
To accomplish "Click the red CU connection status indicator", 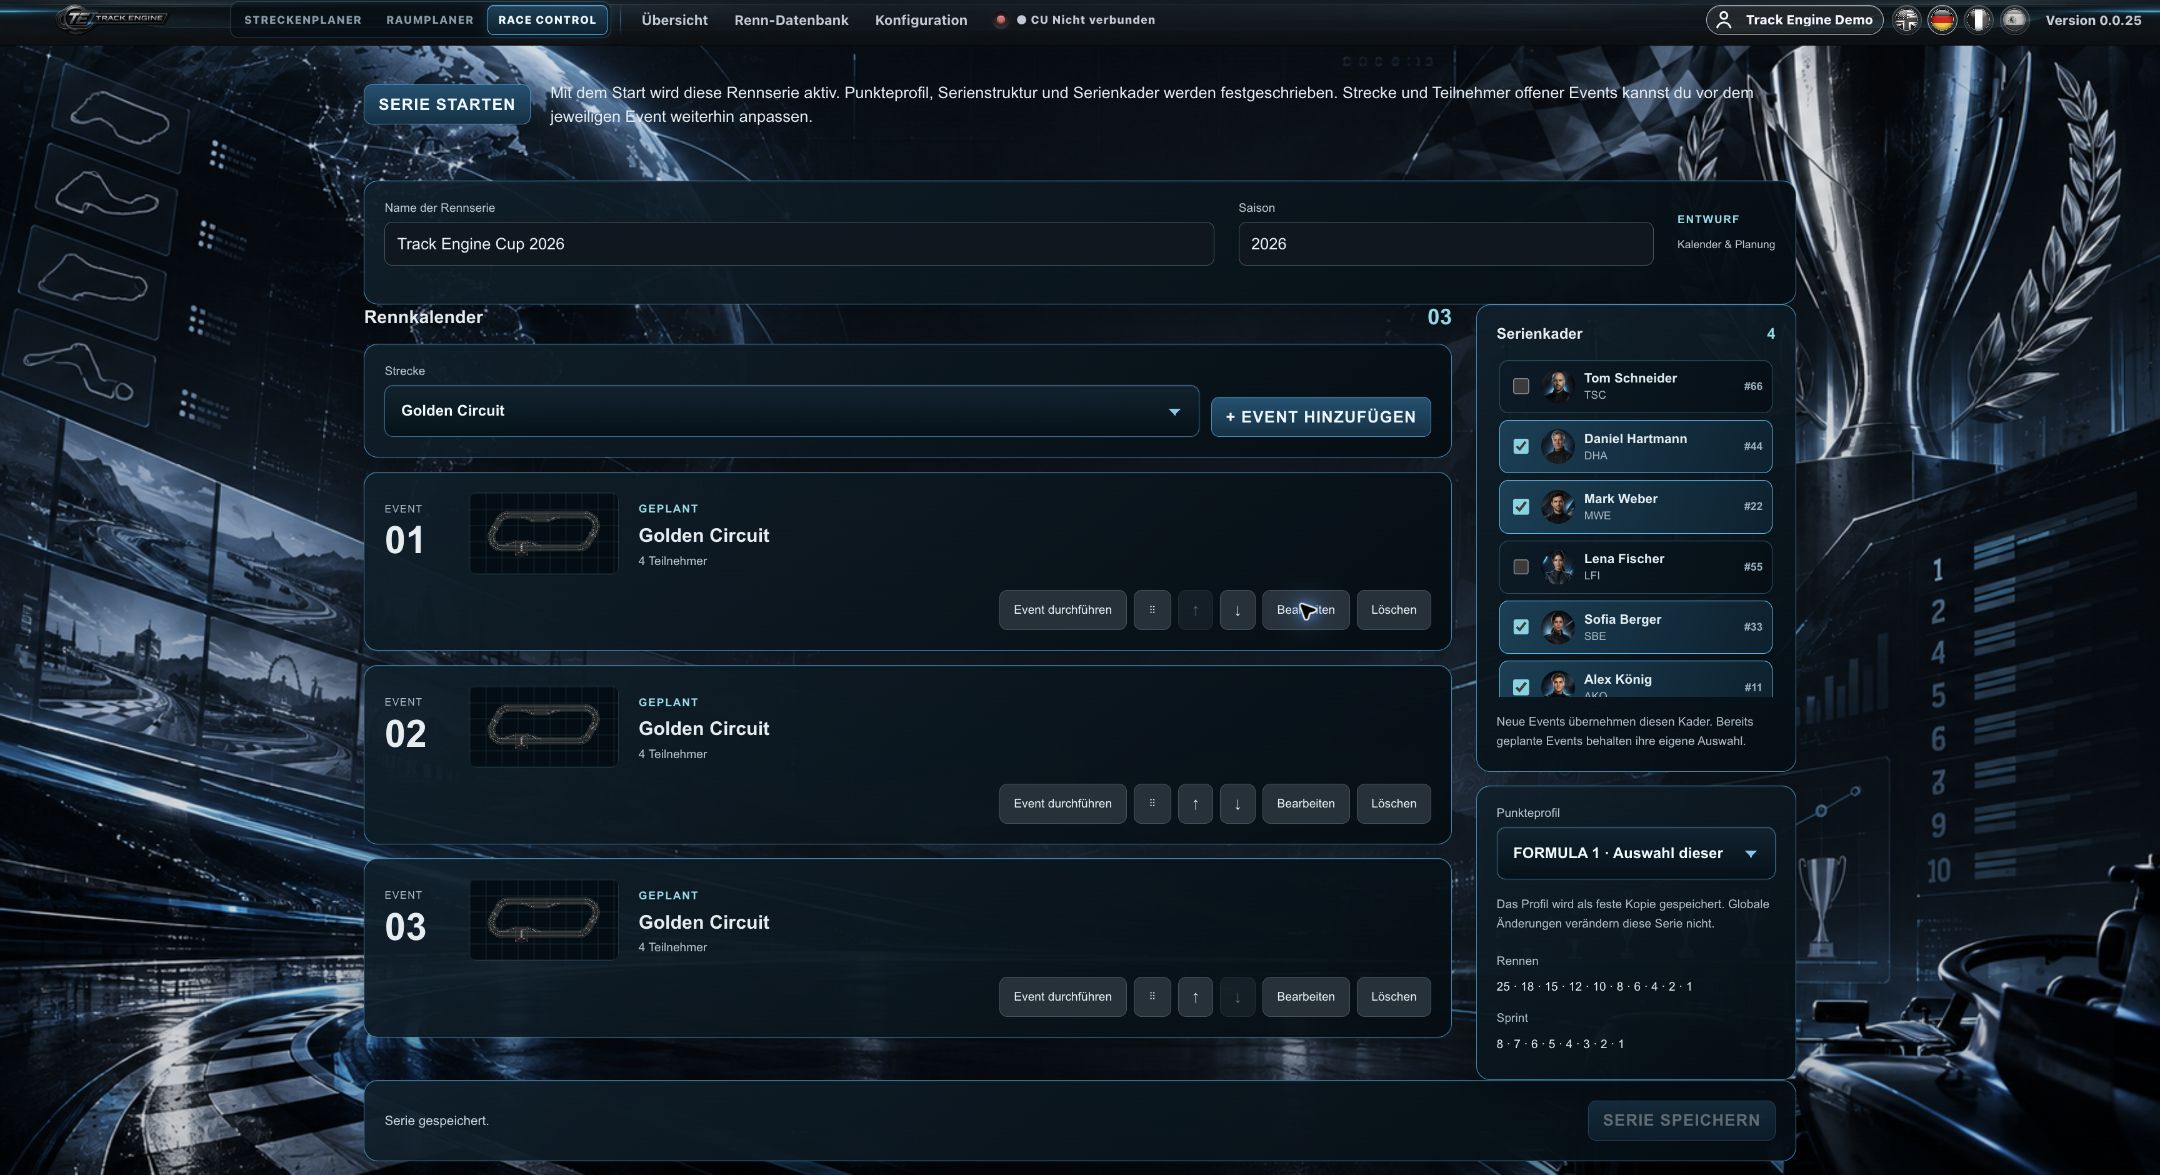I will point(1000,20).
